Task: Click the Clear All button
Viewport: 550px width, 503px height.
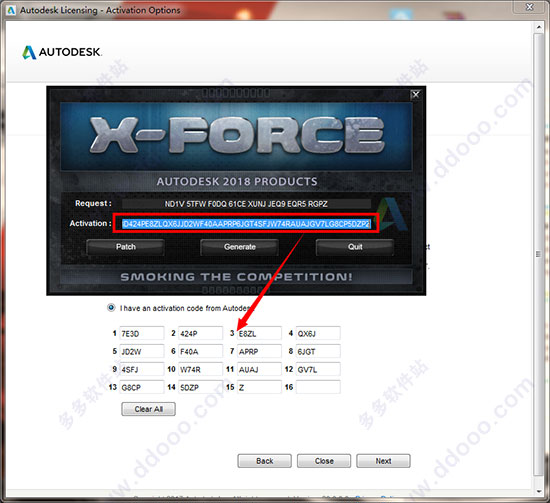Action: coord(148,409)
